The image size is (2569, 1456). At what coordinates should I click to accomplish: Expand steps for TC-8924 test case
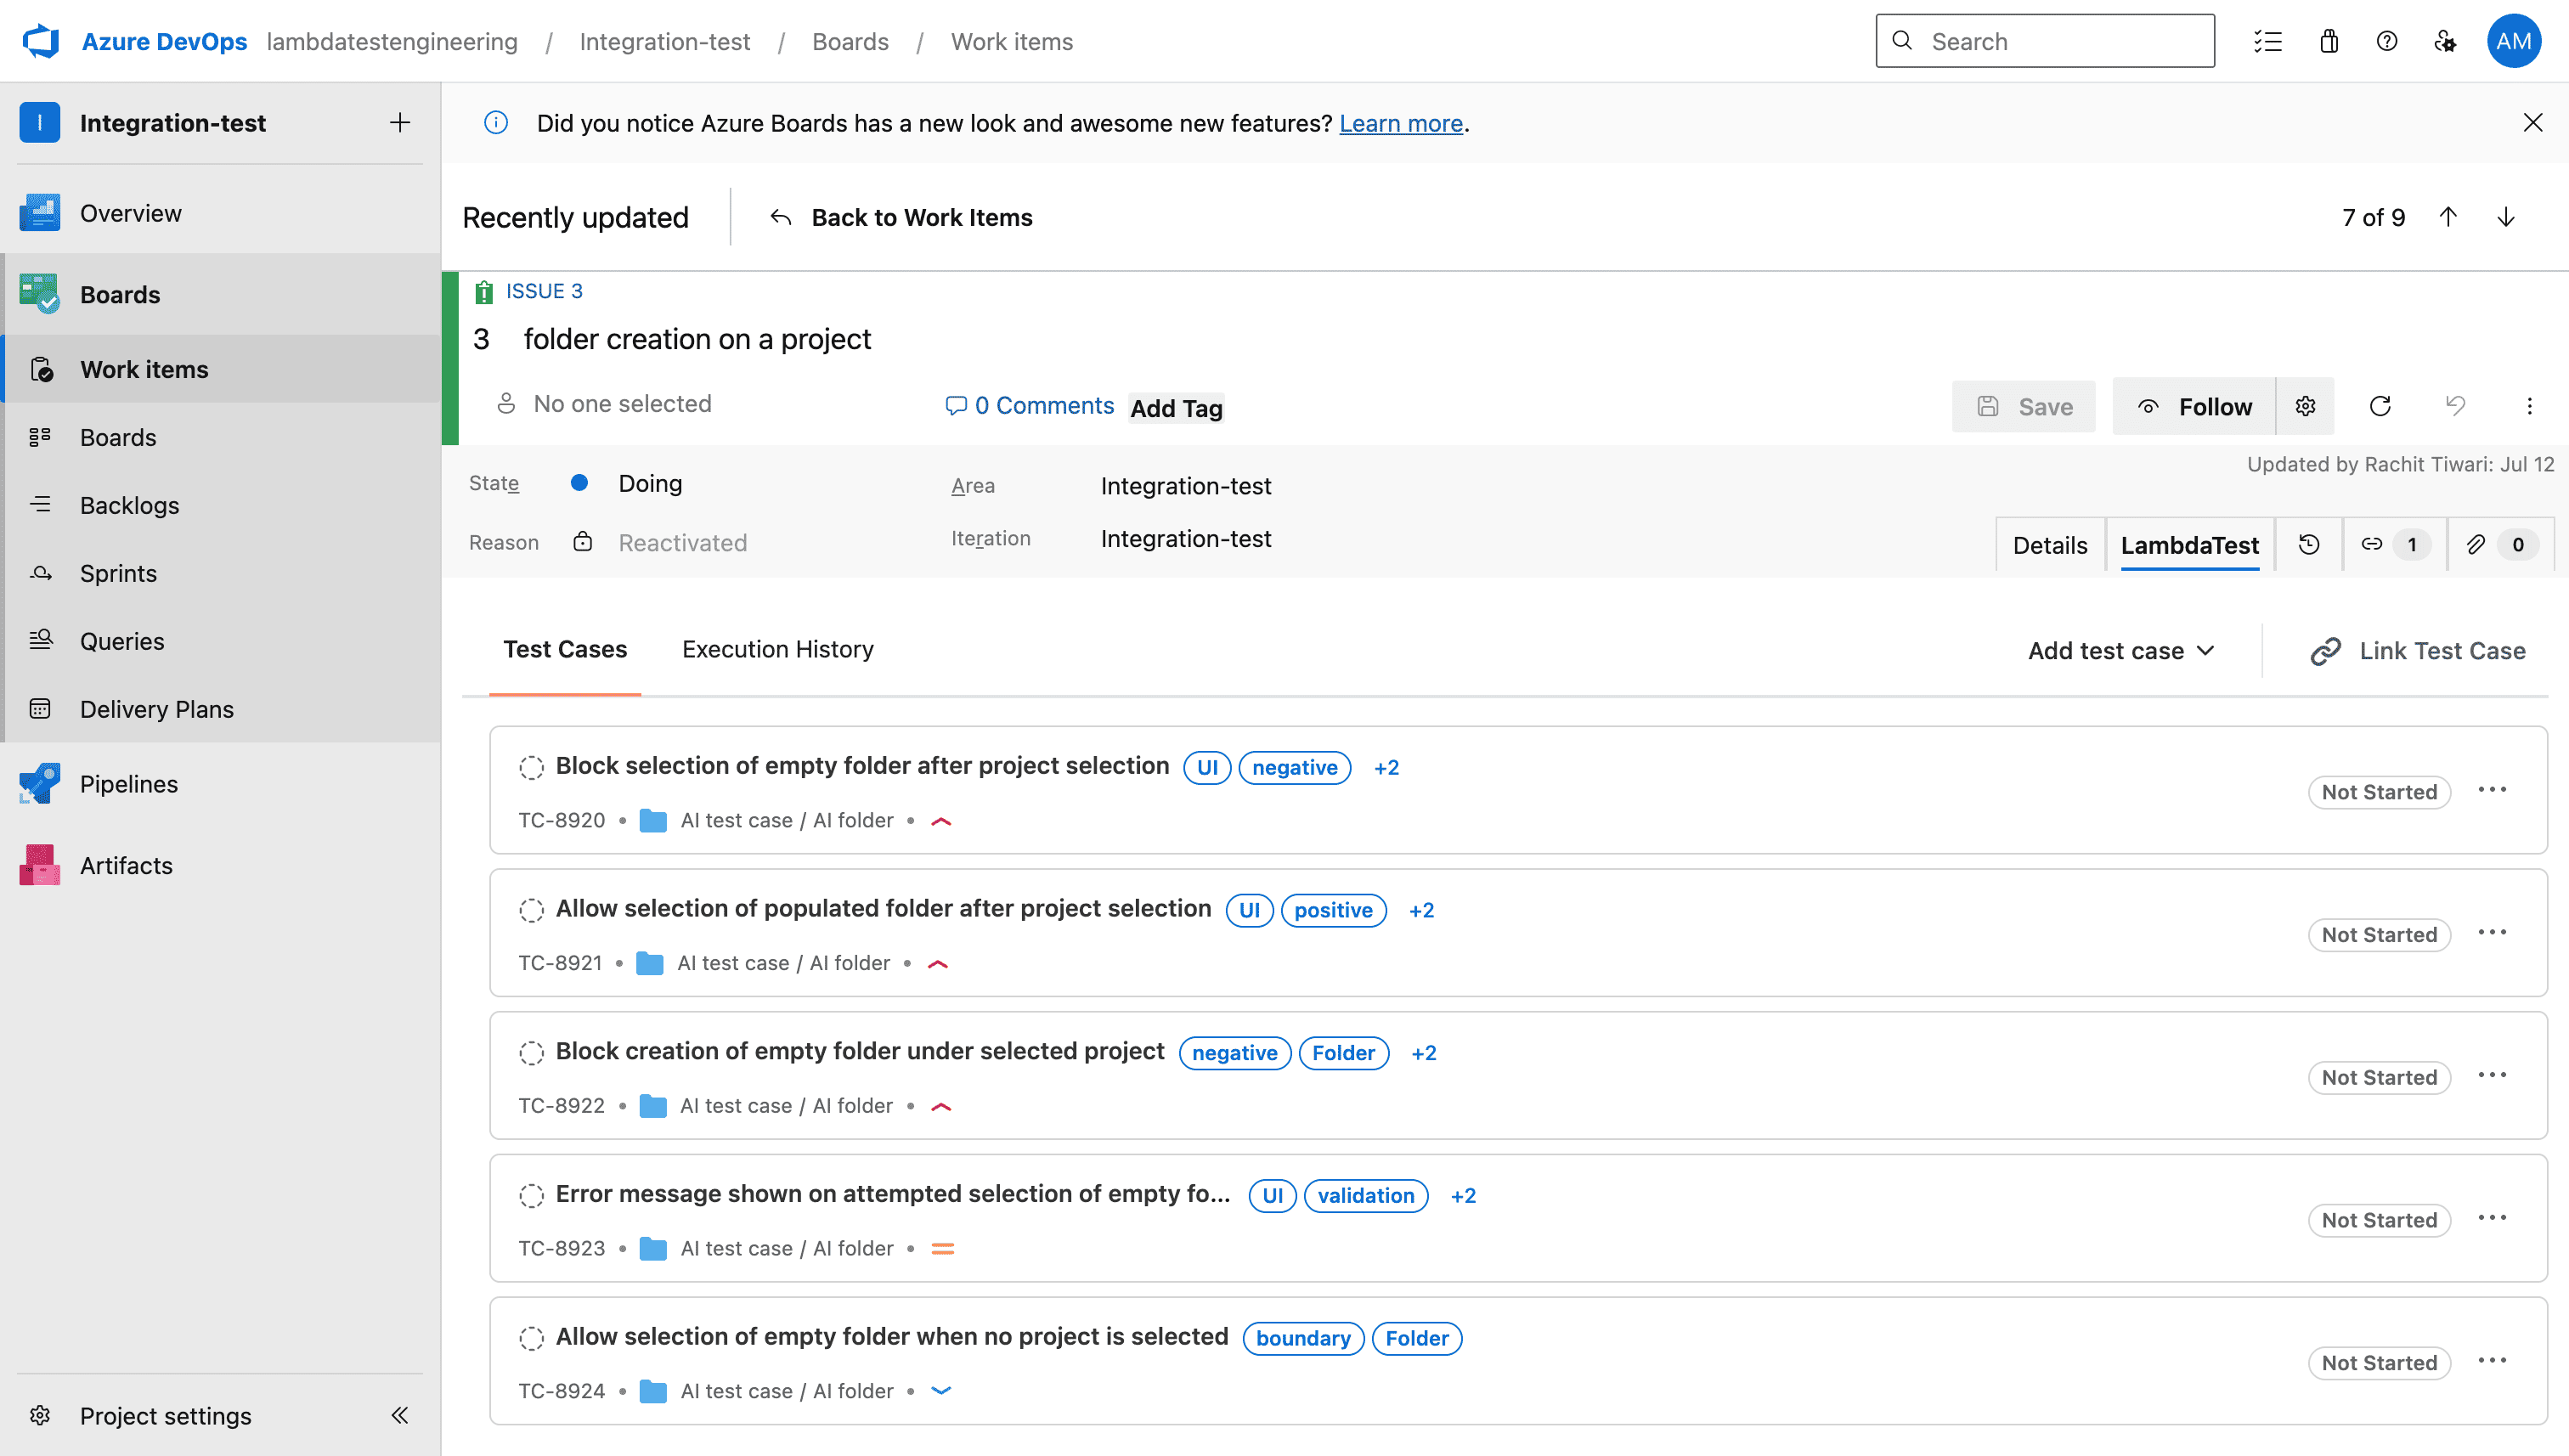pos(940,1391)
